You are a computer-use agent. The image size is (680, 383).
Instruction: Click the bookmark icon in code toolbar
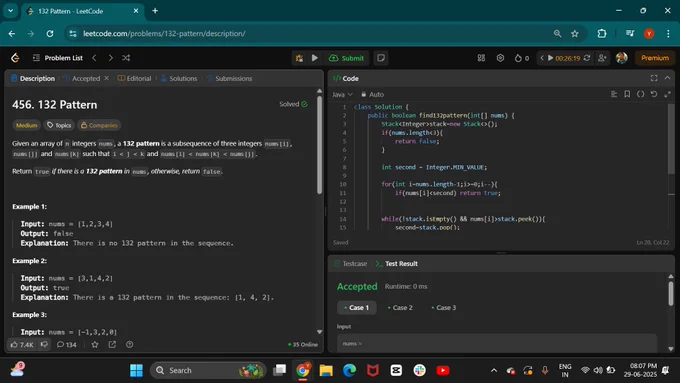pyautogui.click(x=627, y=94)
